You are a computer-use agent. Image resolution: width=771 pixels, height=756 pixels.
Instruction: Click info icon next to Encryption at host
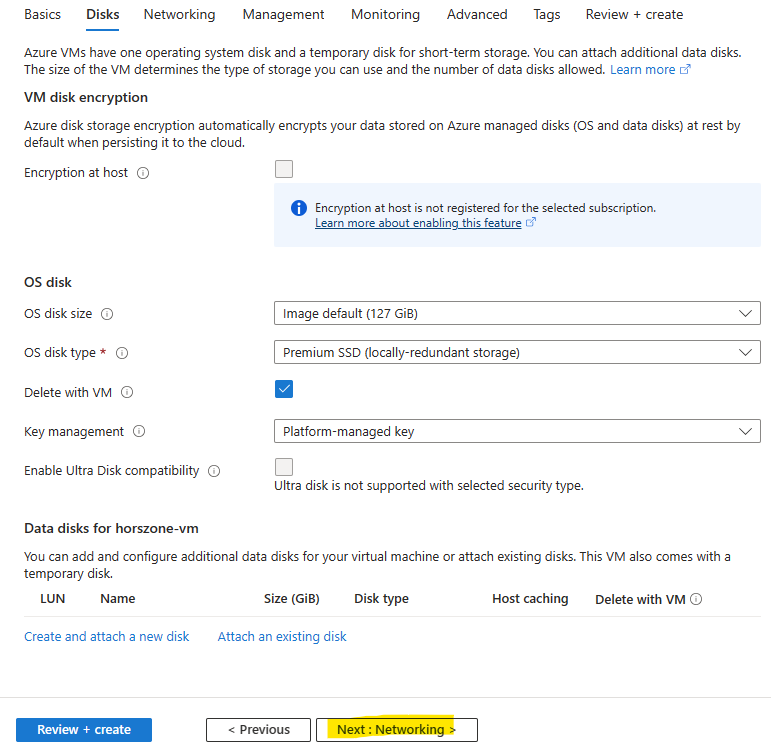(x=143, y=173)
